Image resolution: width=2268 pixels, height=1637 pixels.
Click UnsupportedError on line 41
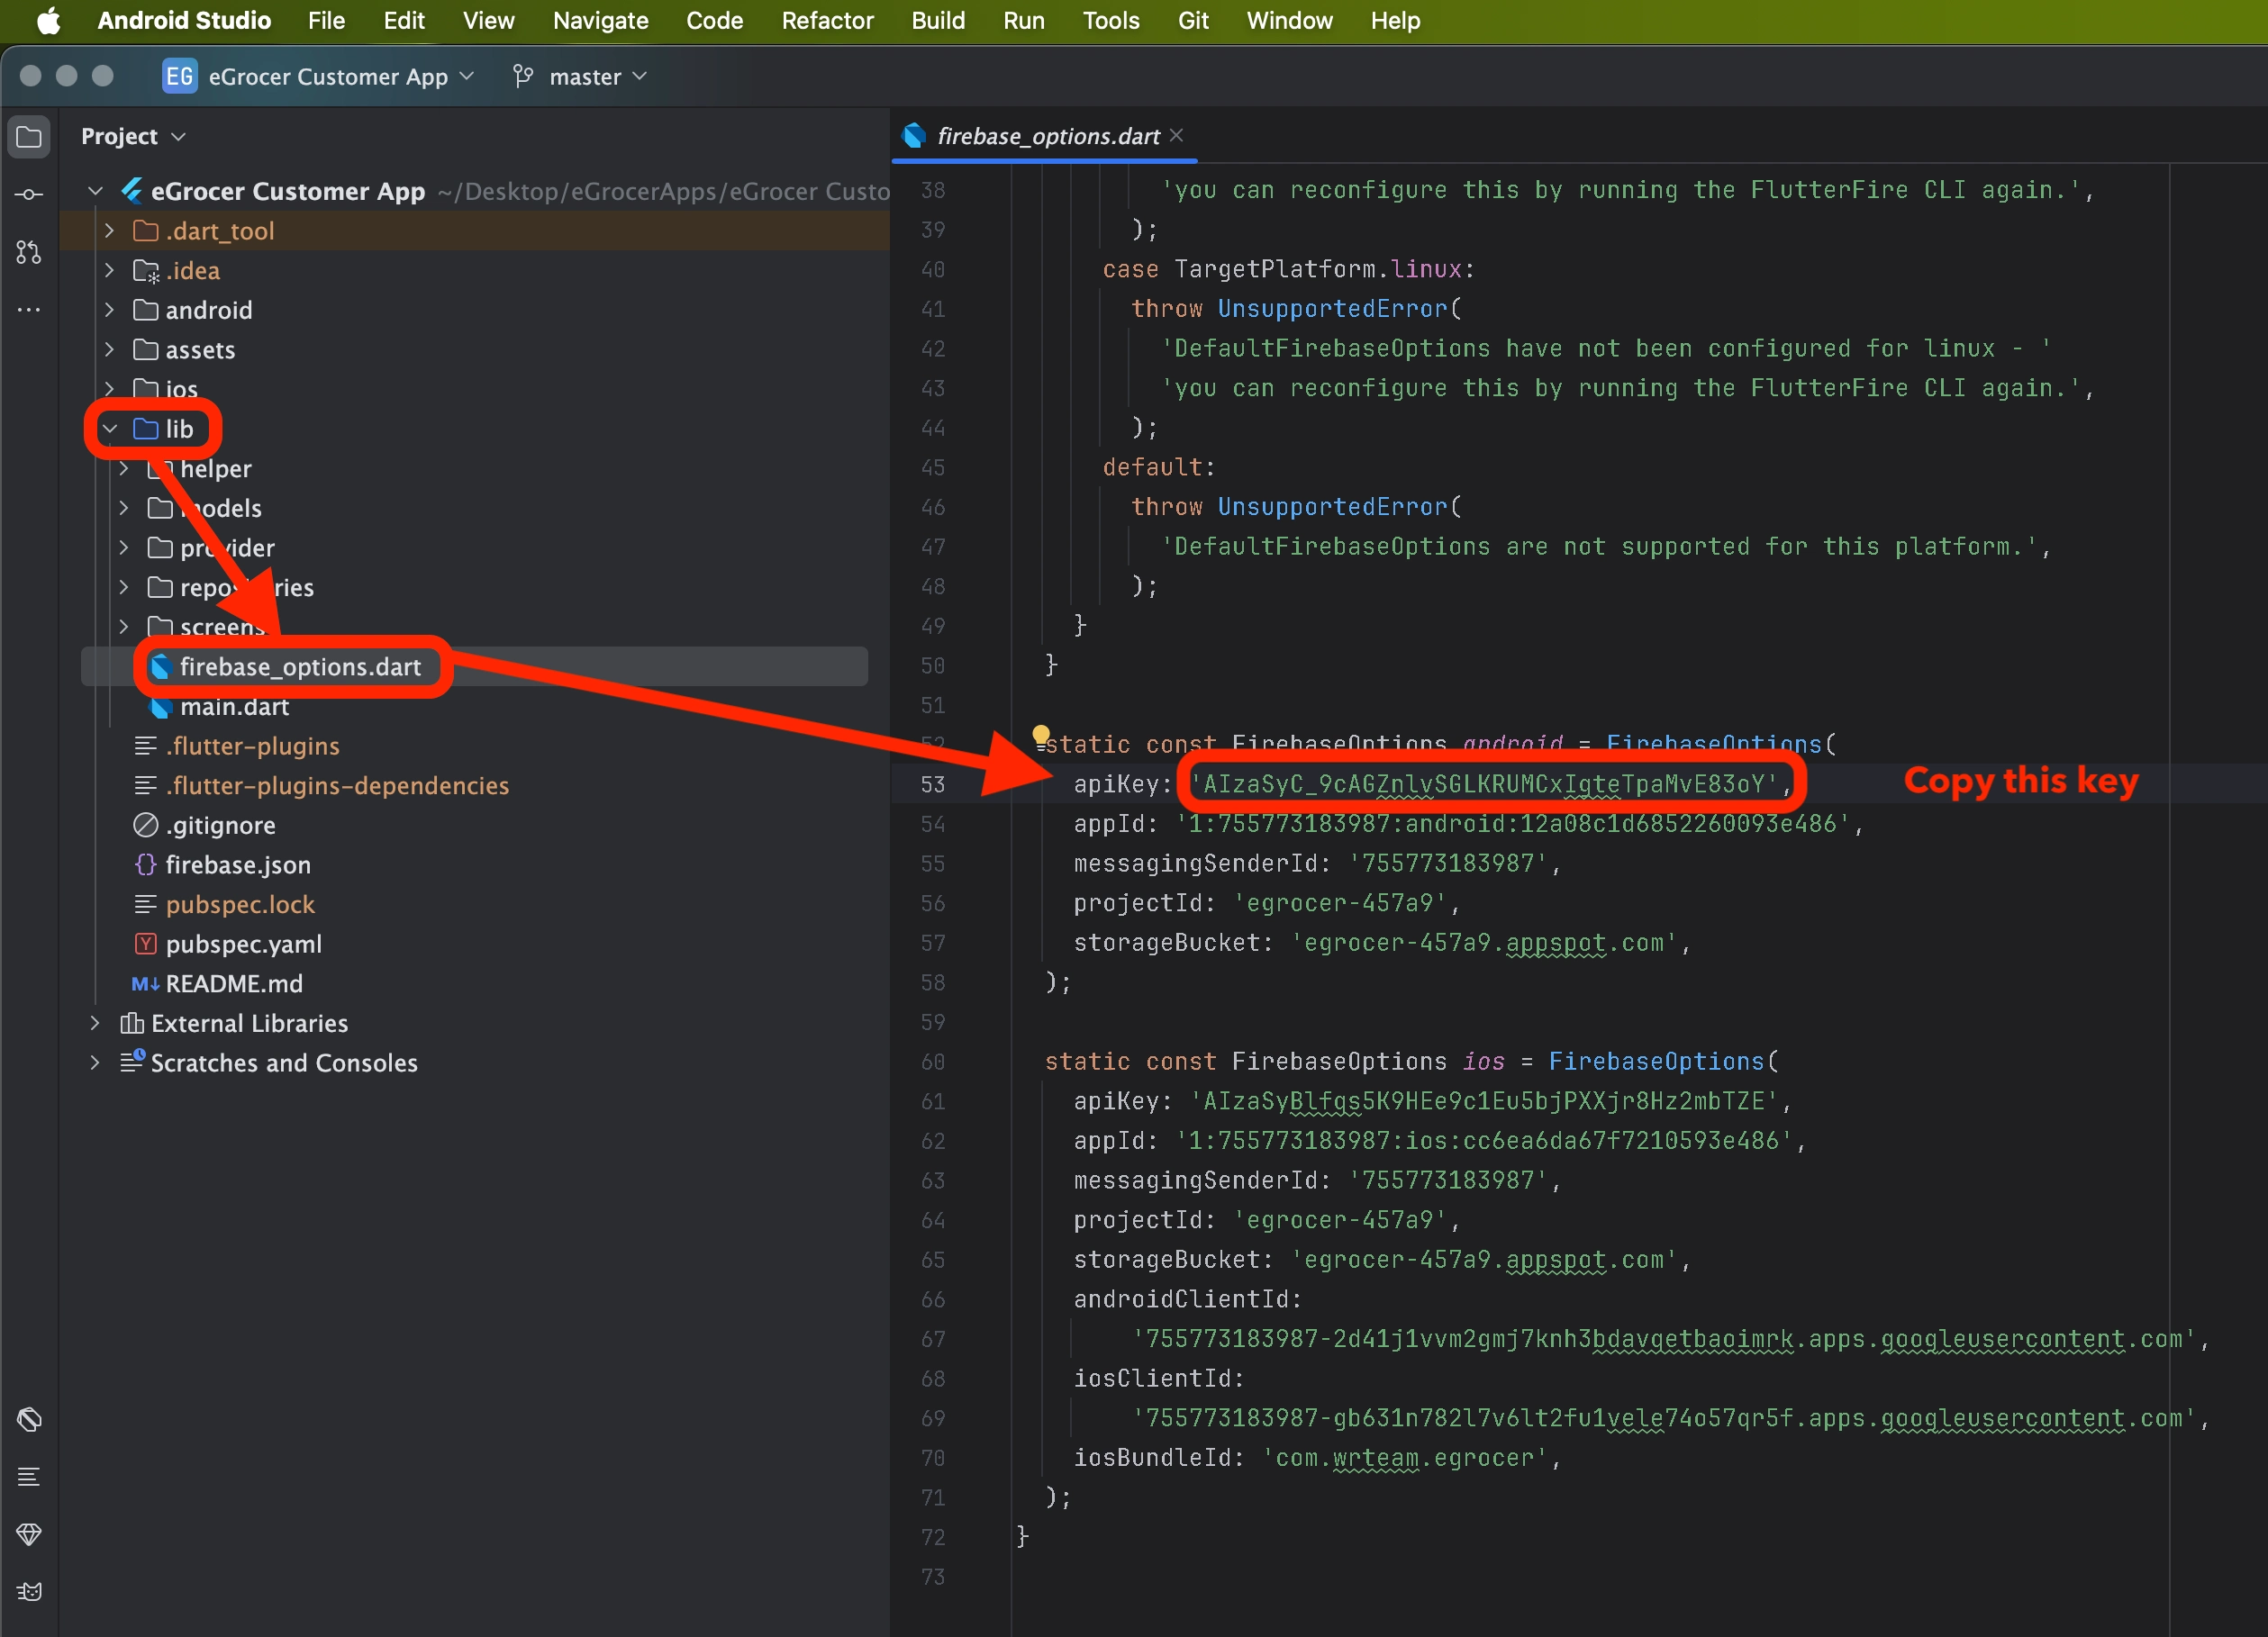(x=1332, y=309)
